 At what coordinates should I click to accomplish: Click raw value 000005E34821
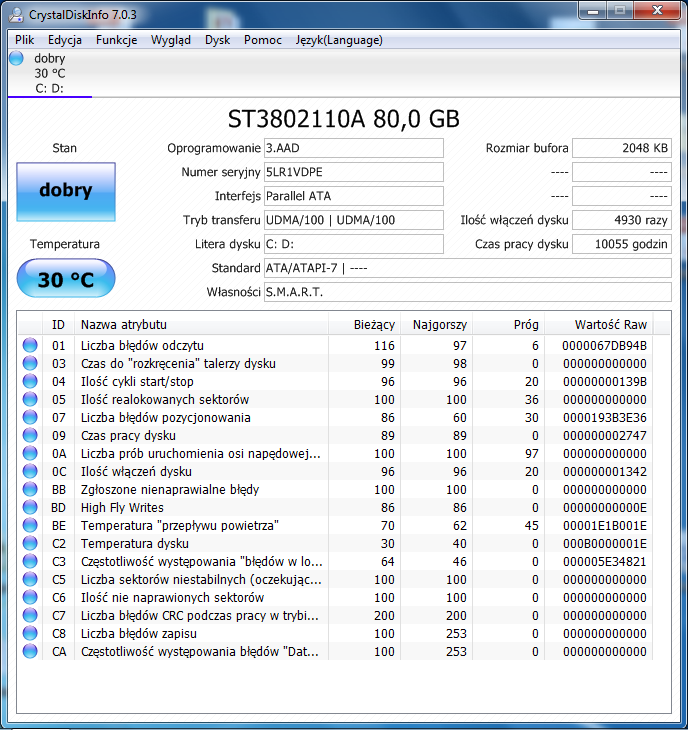[604, 561]
